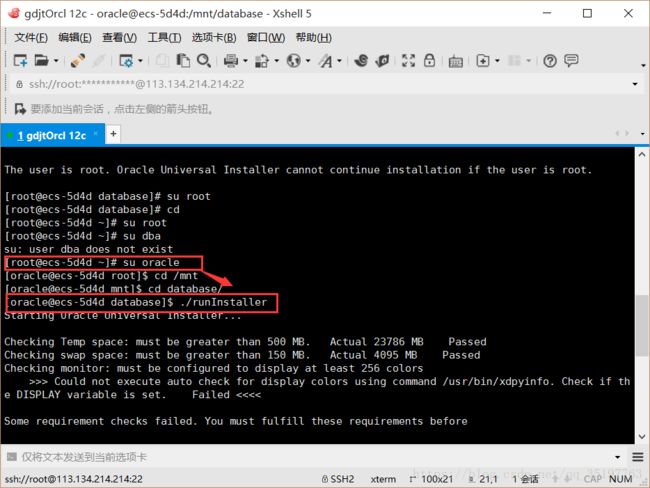Image resolution: width=650 pixels, height=488 pixels.
Task: Click the plus button for new tab
Action: pos(113,134)
